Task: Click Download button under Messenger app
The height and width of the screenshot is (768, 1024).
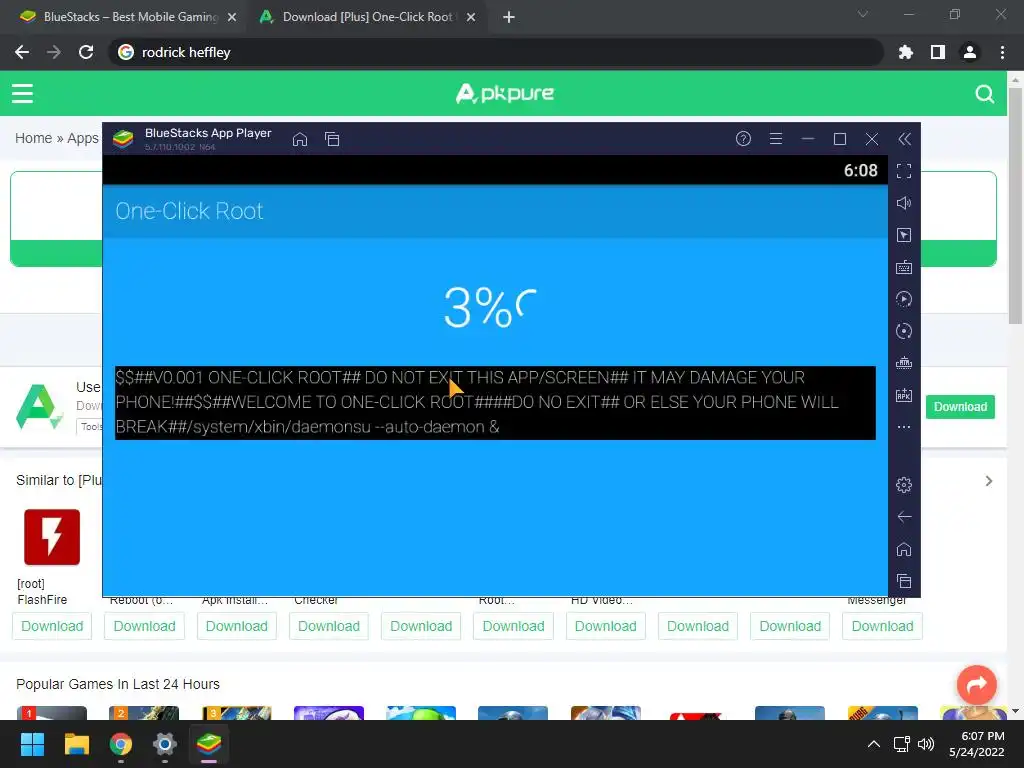Action: tap(882, 626)
